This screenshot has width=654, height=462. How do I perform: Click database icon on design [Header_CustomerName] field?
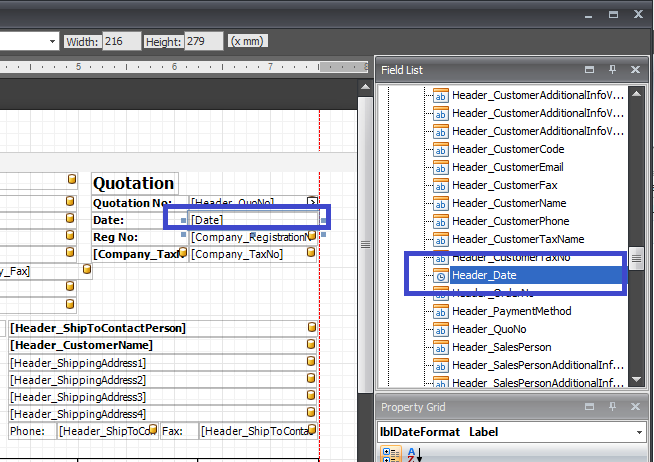pos(311,344)
